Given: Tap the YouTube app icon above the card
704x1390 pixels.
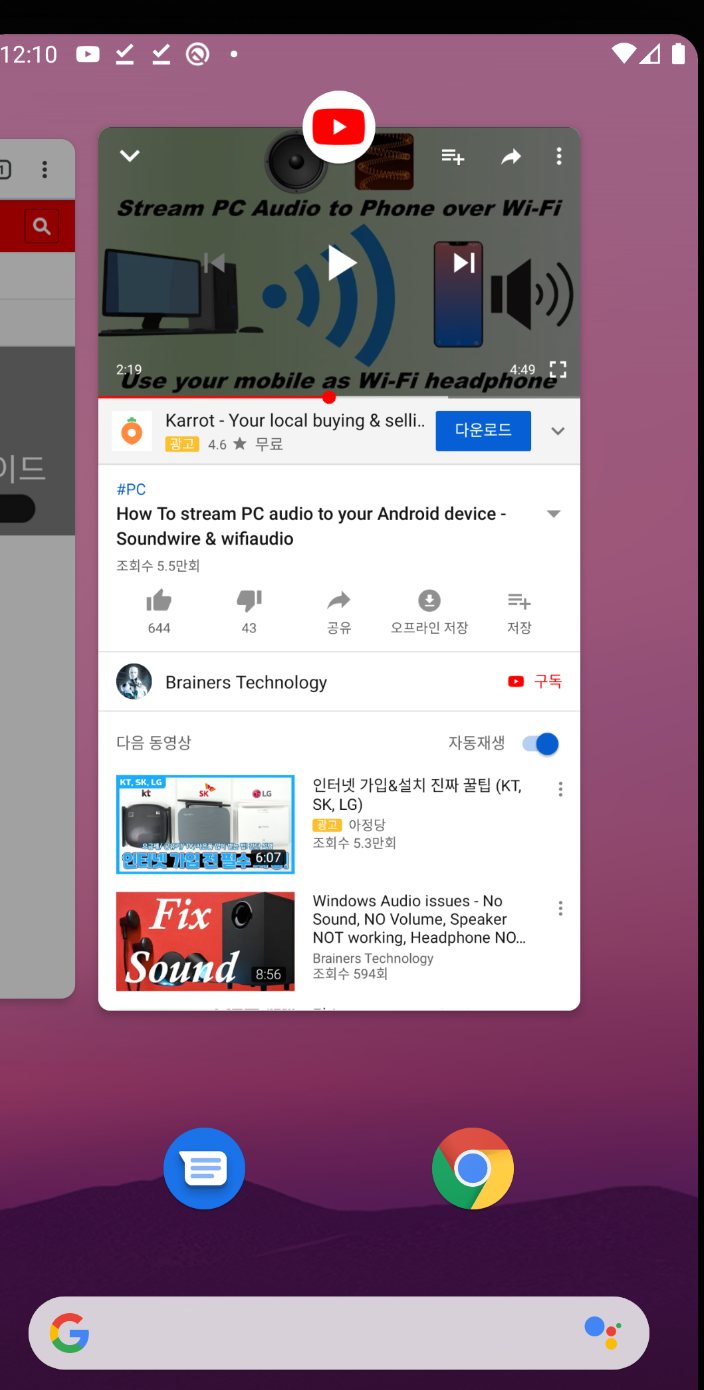Looking at the screenshot, I should point(339,127).
